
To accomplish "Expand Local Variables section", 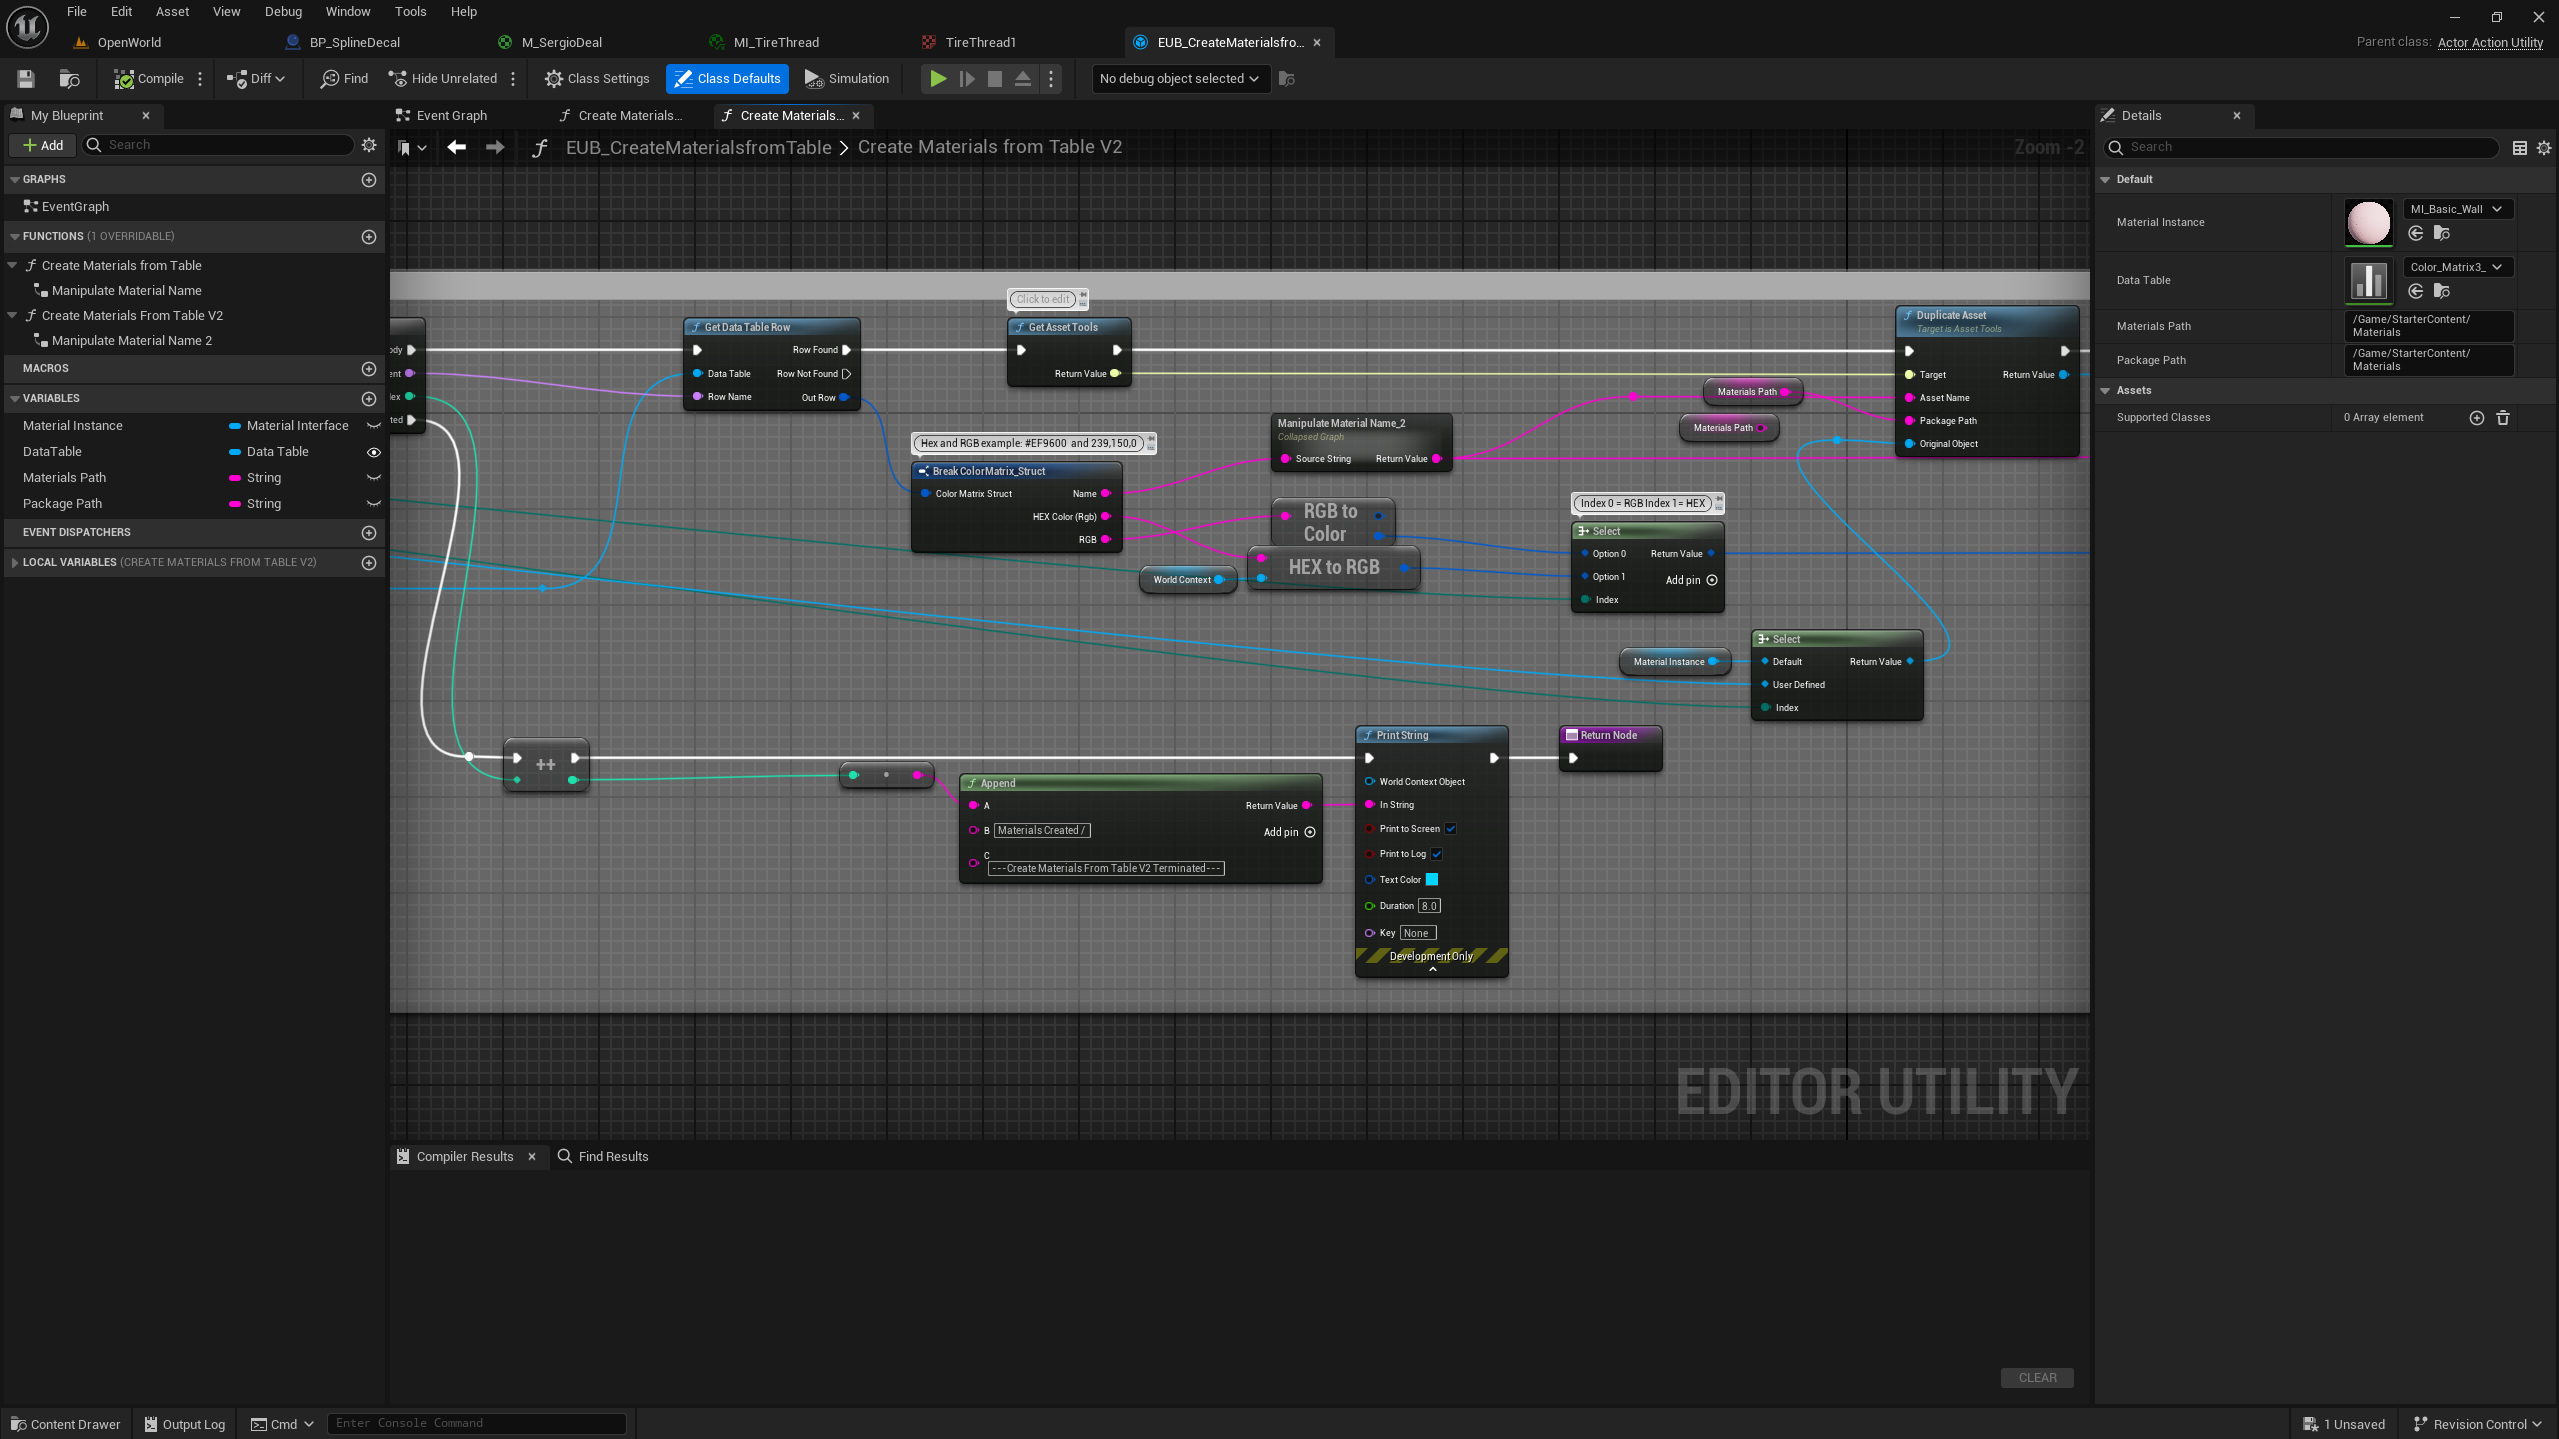I will pyautogui.click(x=14, y=562).
